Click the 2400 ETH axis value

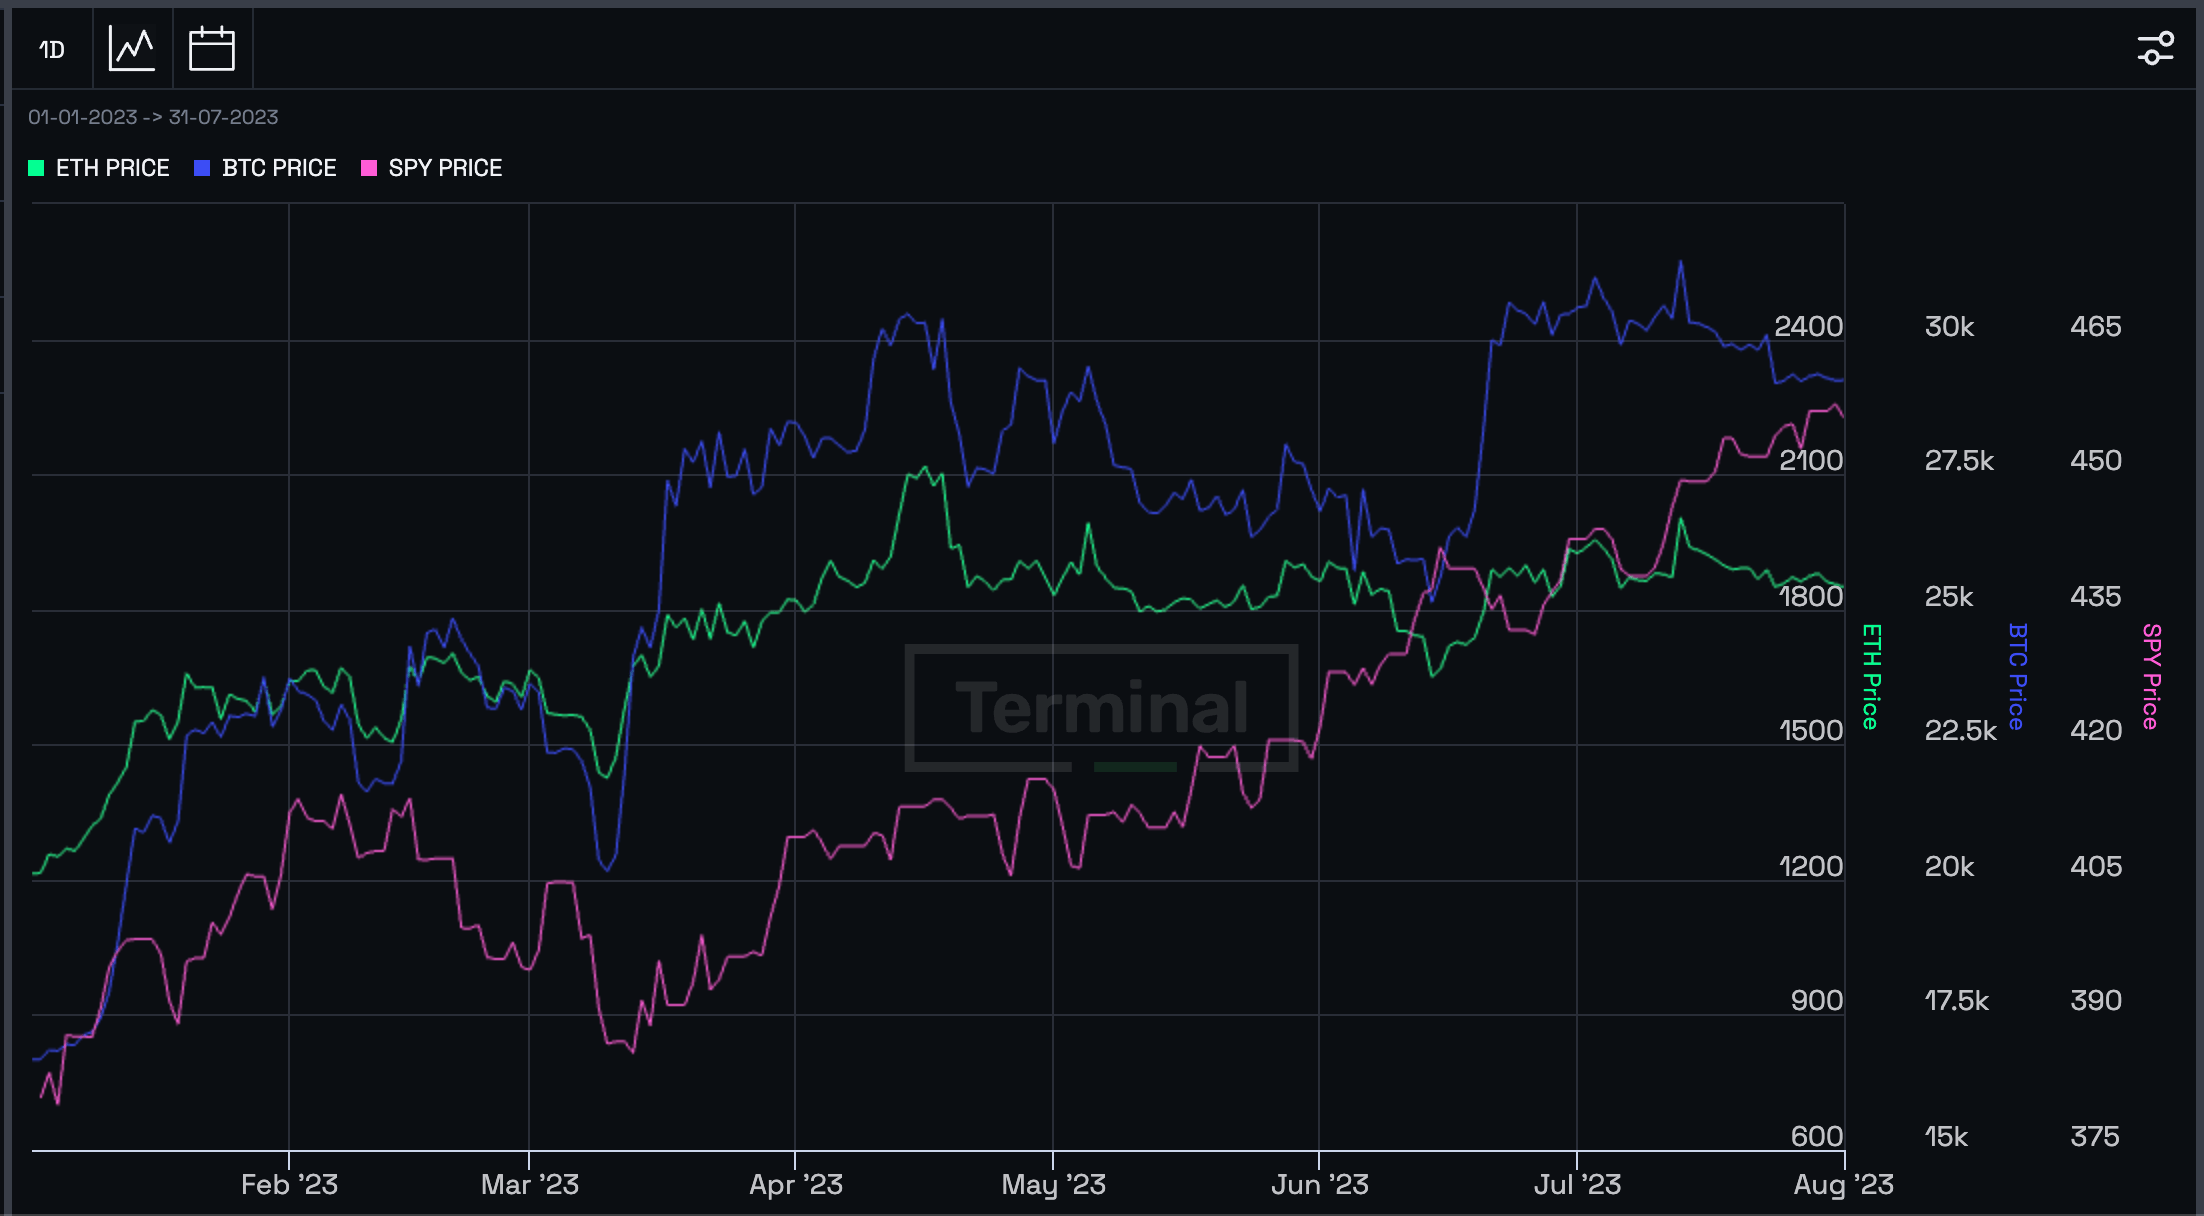pos(1808,326)
